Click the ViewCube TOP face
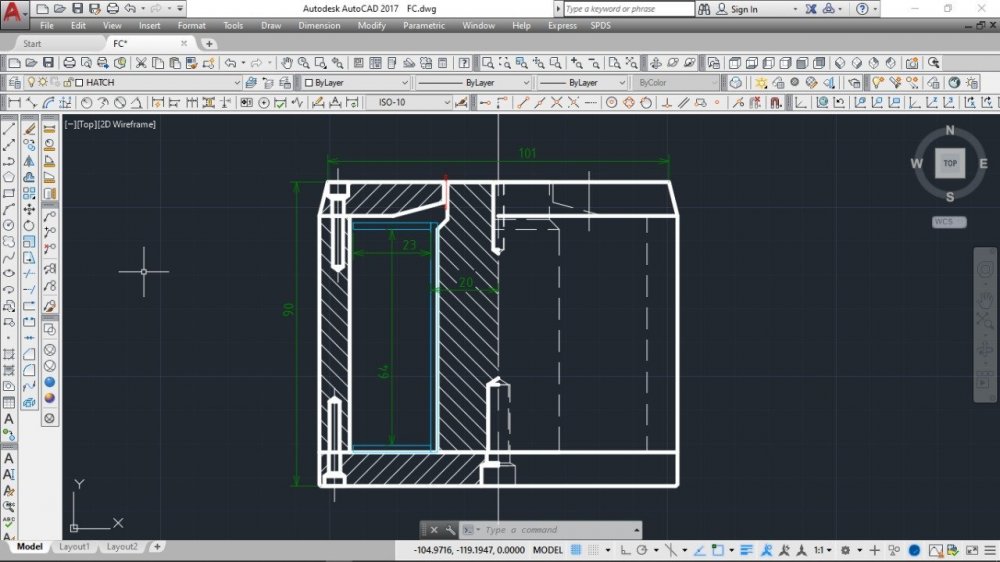 pos(949,163)
